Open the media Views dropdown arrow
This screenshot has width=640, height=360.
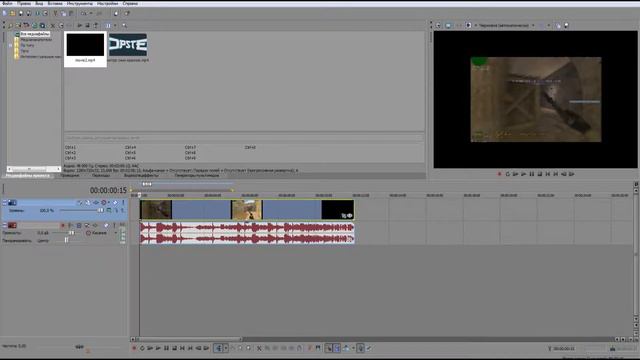(x=115, y=25)
